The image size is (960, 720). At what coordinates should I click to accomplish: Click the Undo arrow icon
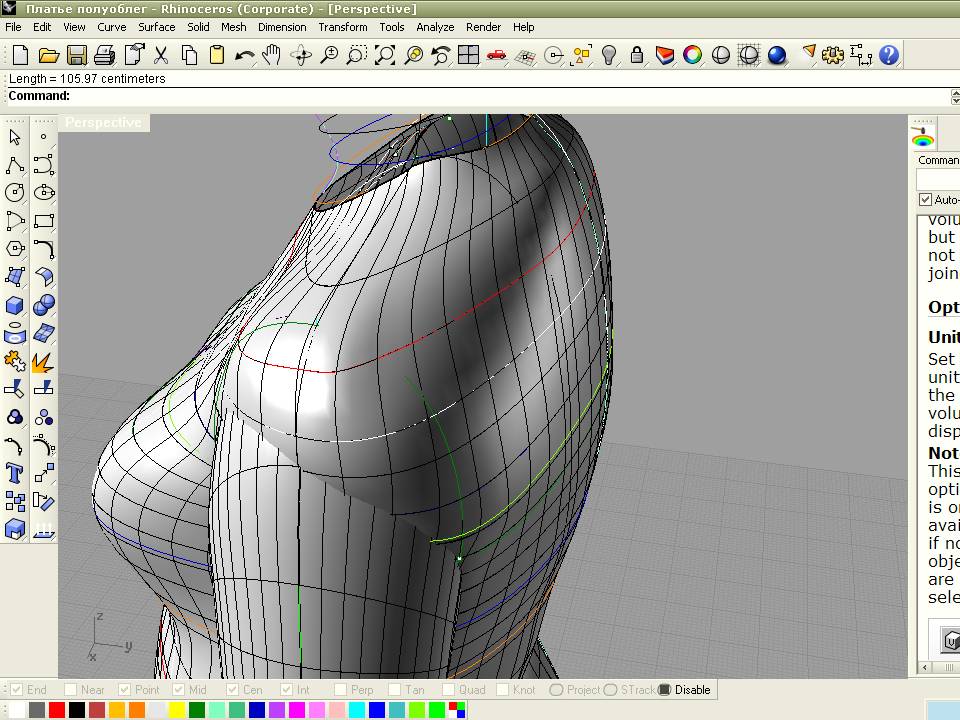pos(244,56)
